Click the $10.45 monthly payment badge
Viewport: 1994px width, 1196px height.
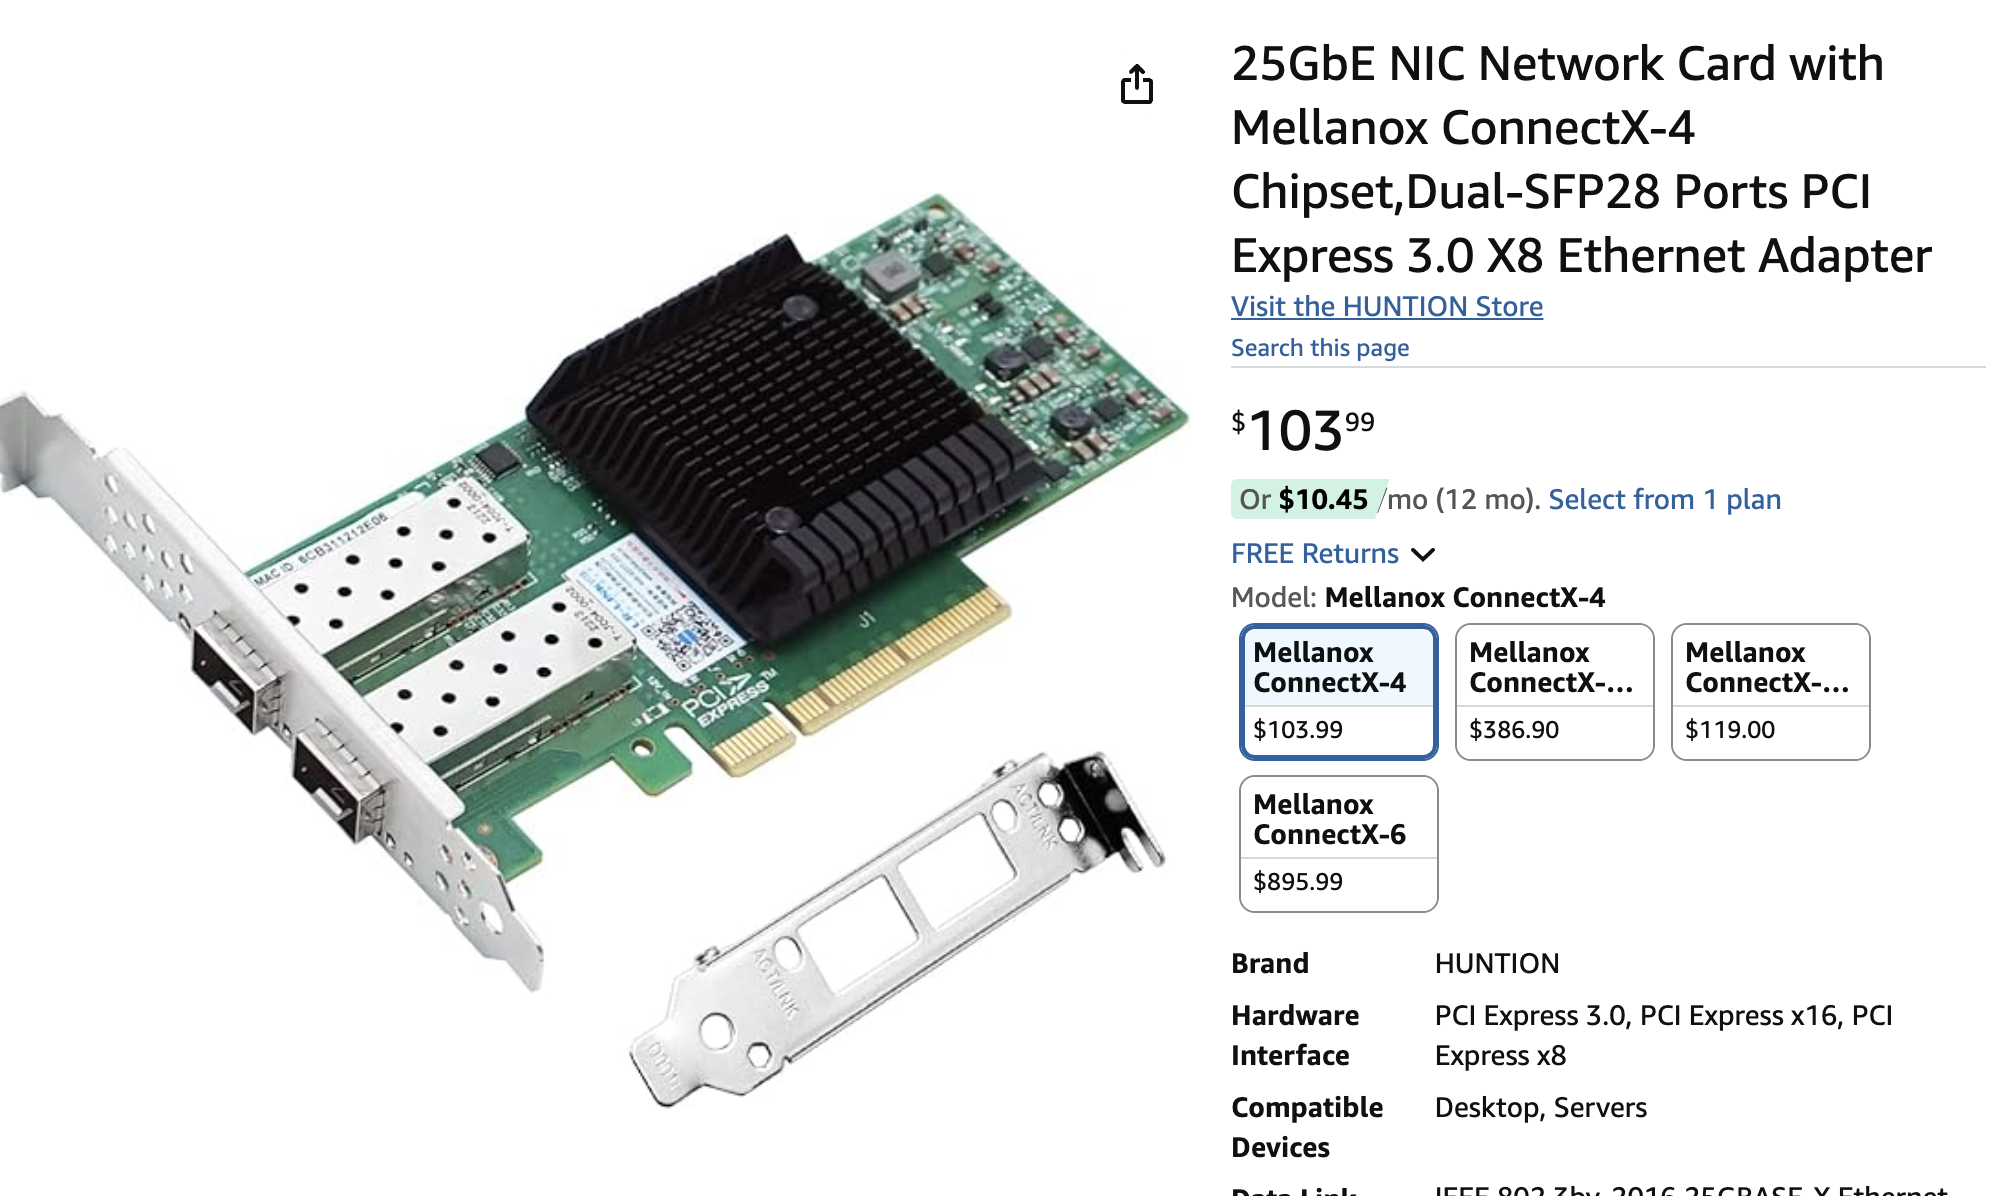(1308, 499)
